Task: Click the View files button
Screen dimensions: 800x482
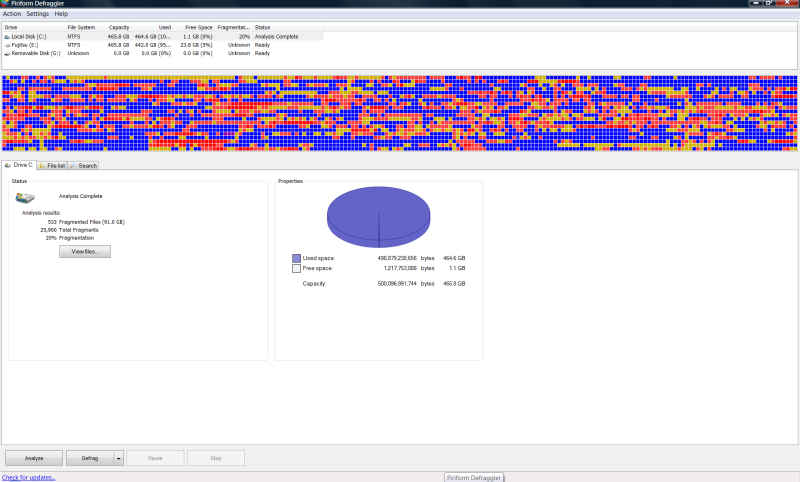Action: 85,251
